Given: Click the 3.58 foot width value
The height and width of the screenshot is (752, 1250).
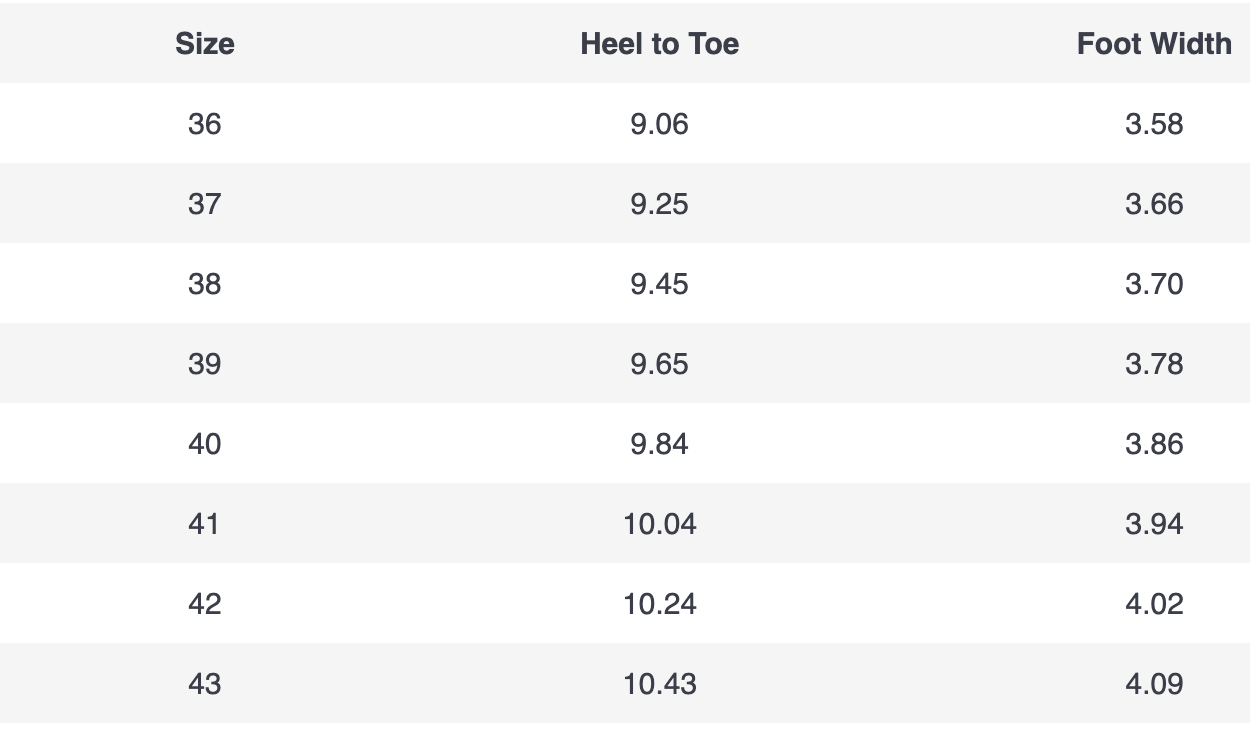Looking at the screenshot, I should (1154, 124).
